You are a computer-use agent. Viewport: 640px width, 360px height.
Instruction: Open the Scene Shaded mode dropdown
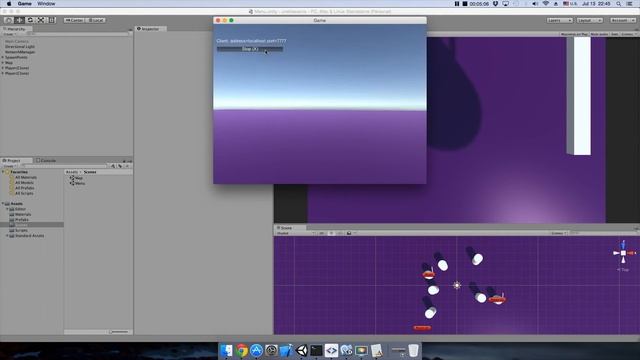(296, 233)
